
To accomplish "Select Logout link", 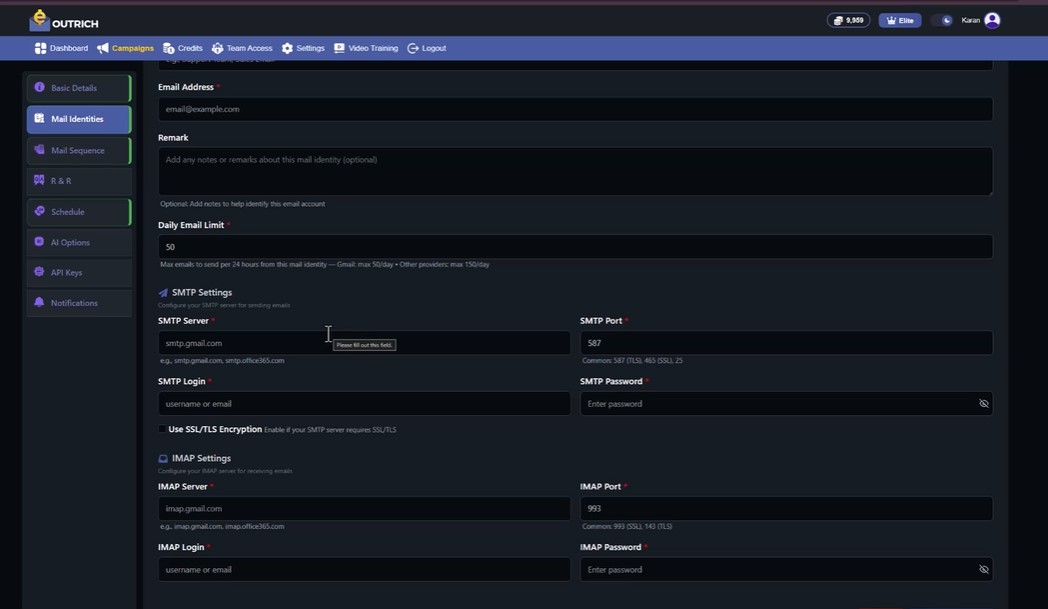I will (x=426, y=48).
